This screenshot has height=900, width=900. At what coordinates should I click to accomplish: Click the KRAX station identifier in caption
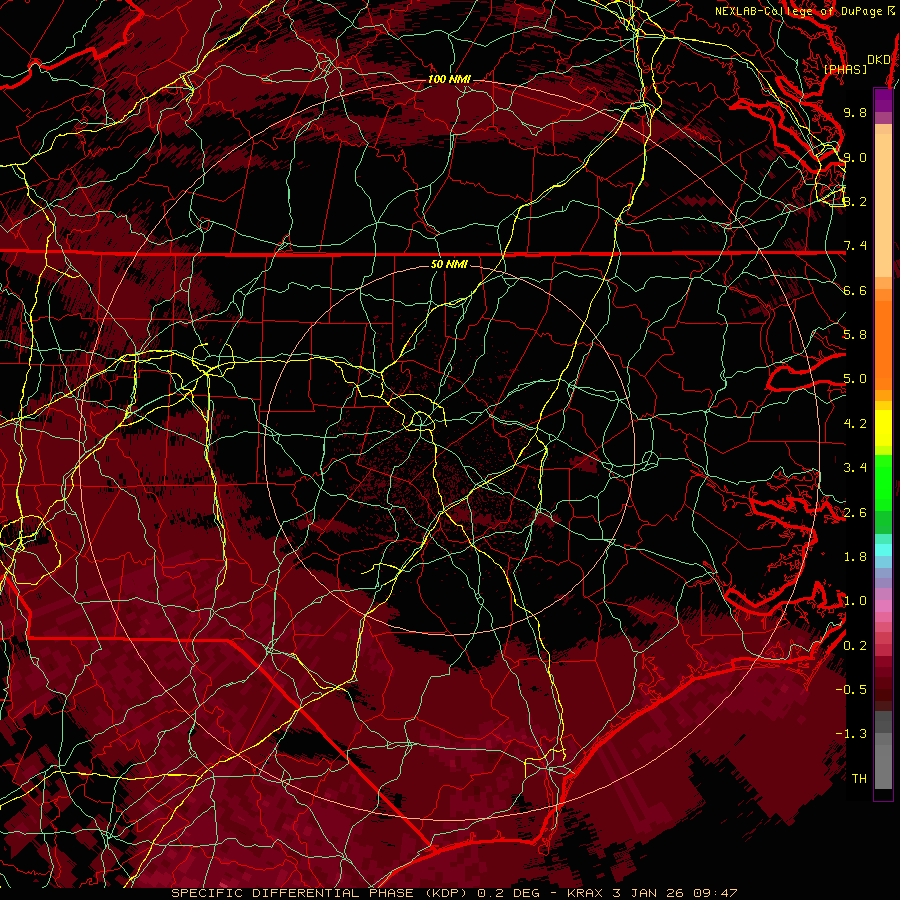pos(586,893)
